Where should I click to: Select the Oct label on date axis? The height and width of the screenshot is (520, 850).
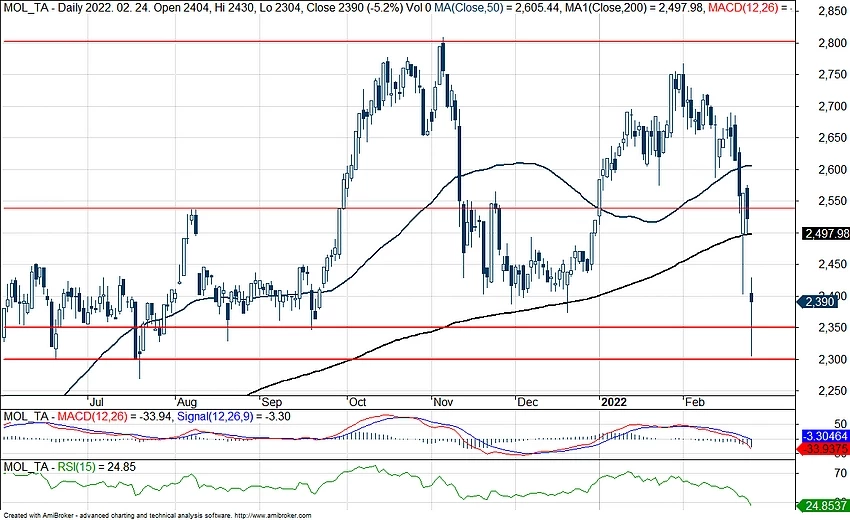point(357,402)
